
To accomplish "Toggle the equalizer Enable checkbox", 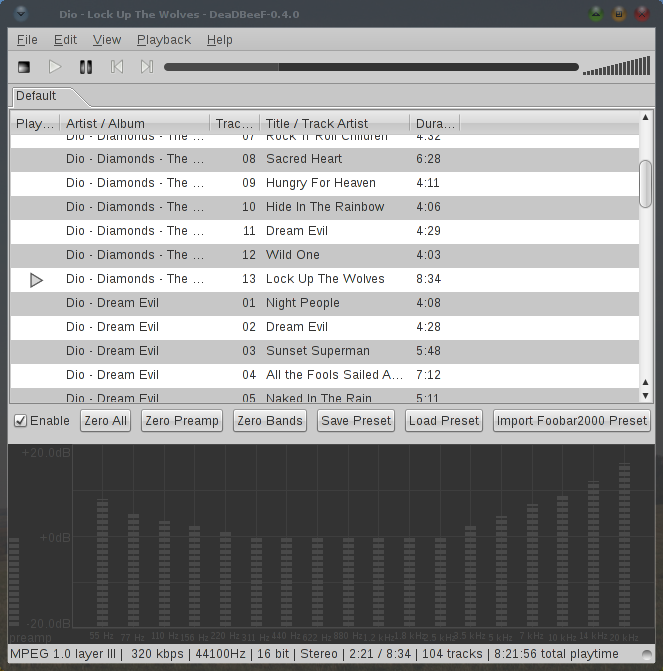I will tap(20, 421).
